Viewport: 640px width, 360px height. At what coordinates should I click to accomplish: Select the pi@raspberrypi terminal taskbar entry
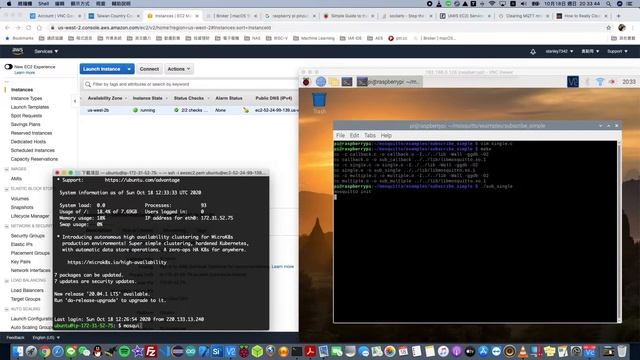click(389, 82)
